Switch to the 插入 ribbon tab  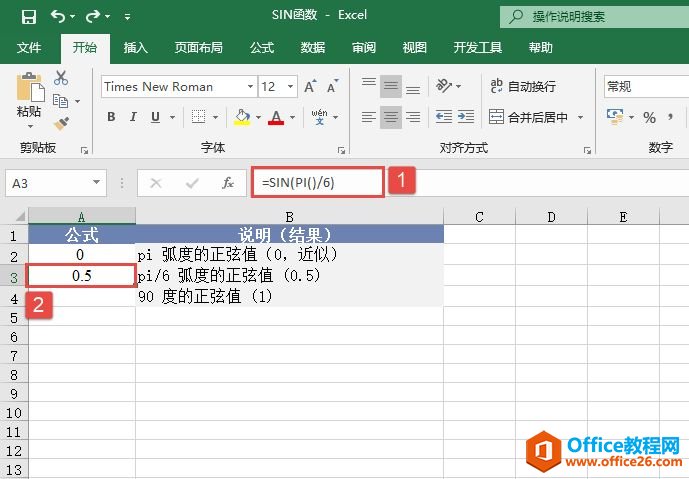pyautogui.click(x=135, y=47)
